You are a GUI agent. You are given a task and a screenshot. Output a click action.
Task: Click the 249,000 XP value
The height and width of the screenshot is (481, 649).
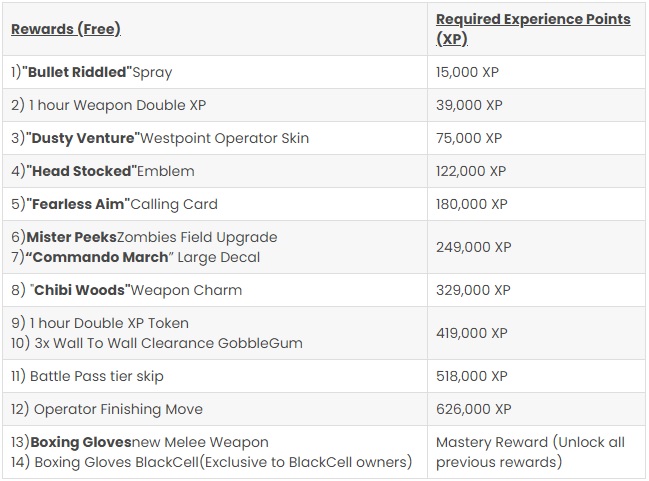coord(474,247)
